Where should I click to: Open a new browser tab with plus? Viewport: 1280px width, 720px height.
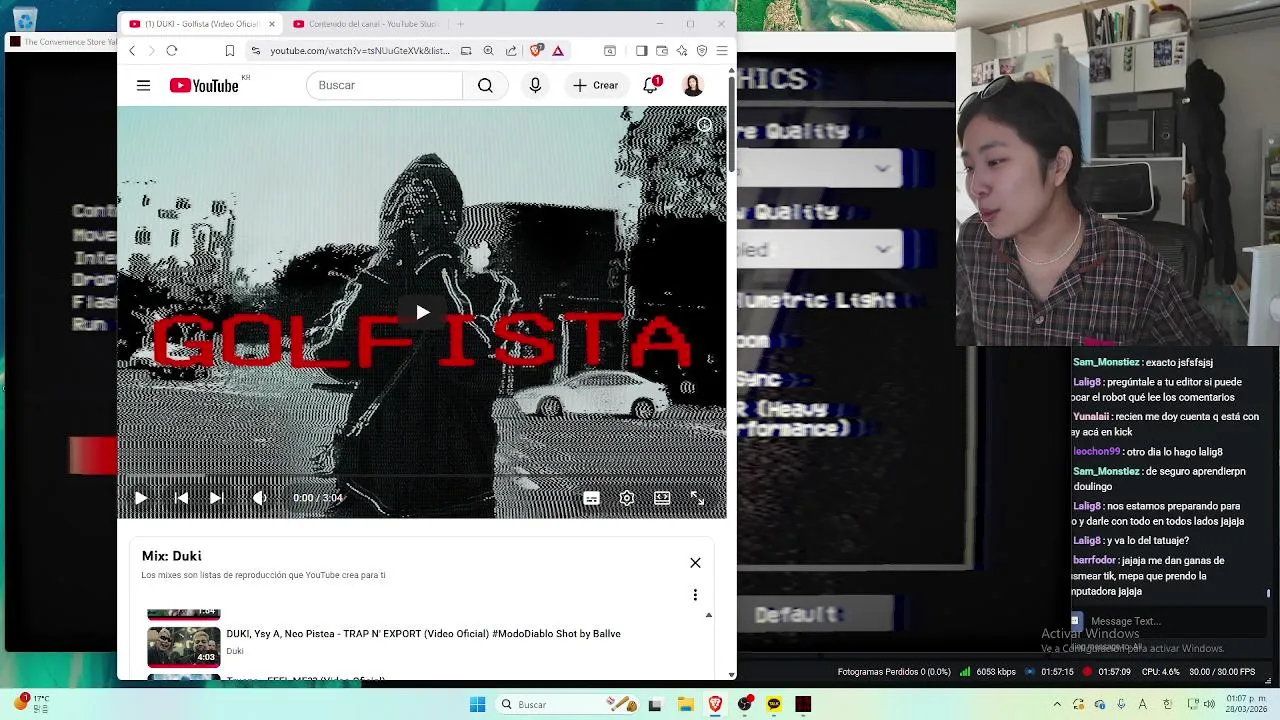460,24
